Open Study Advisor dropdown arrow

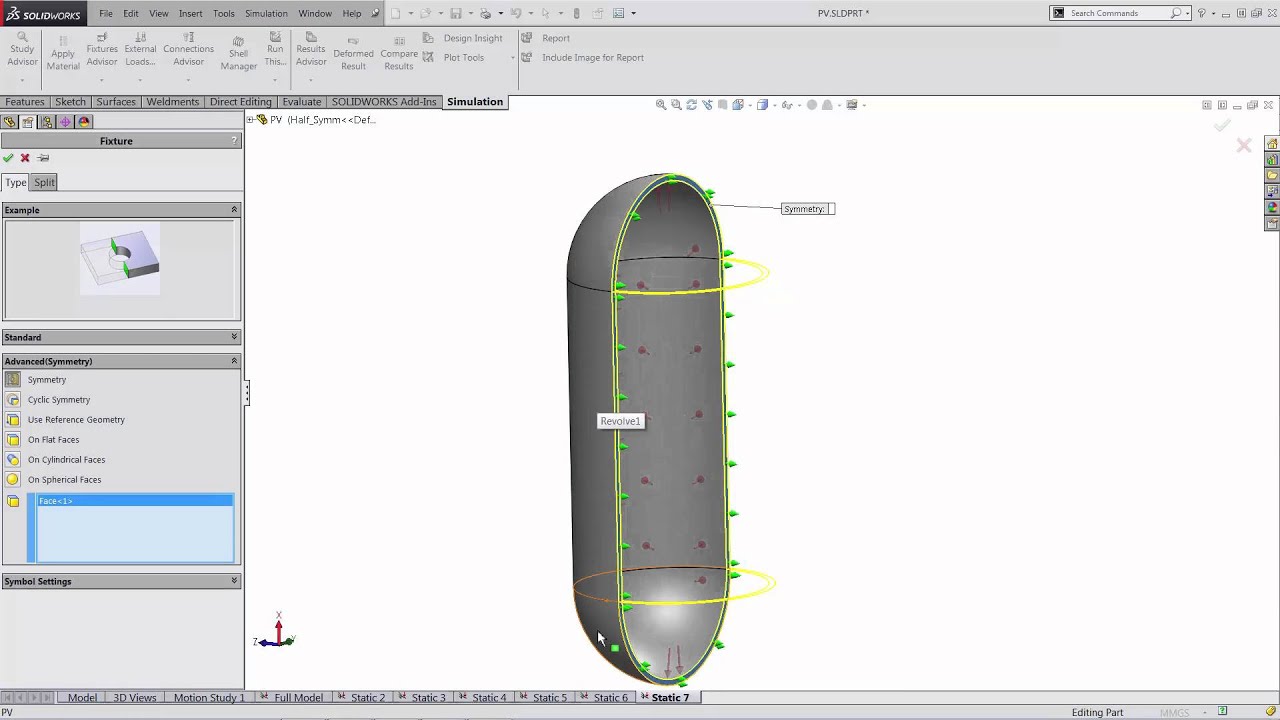point(22,79)
